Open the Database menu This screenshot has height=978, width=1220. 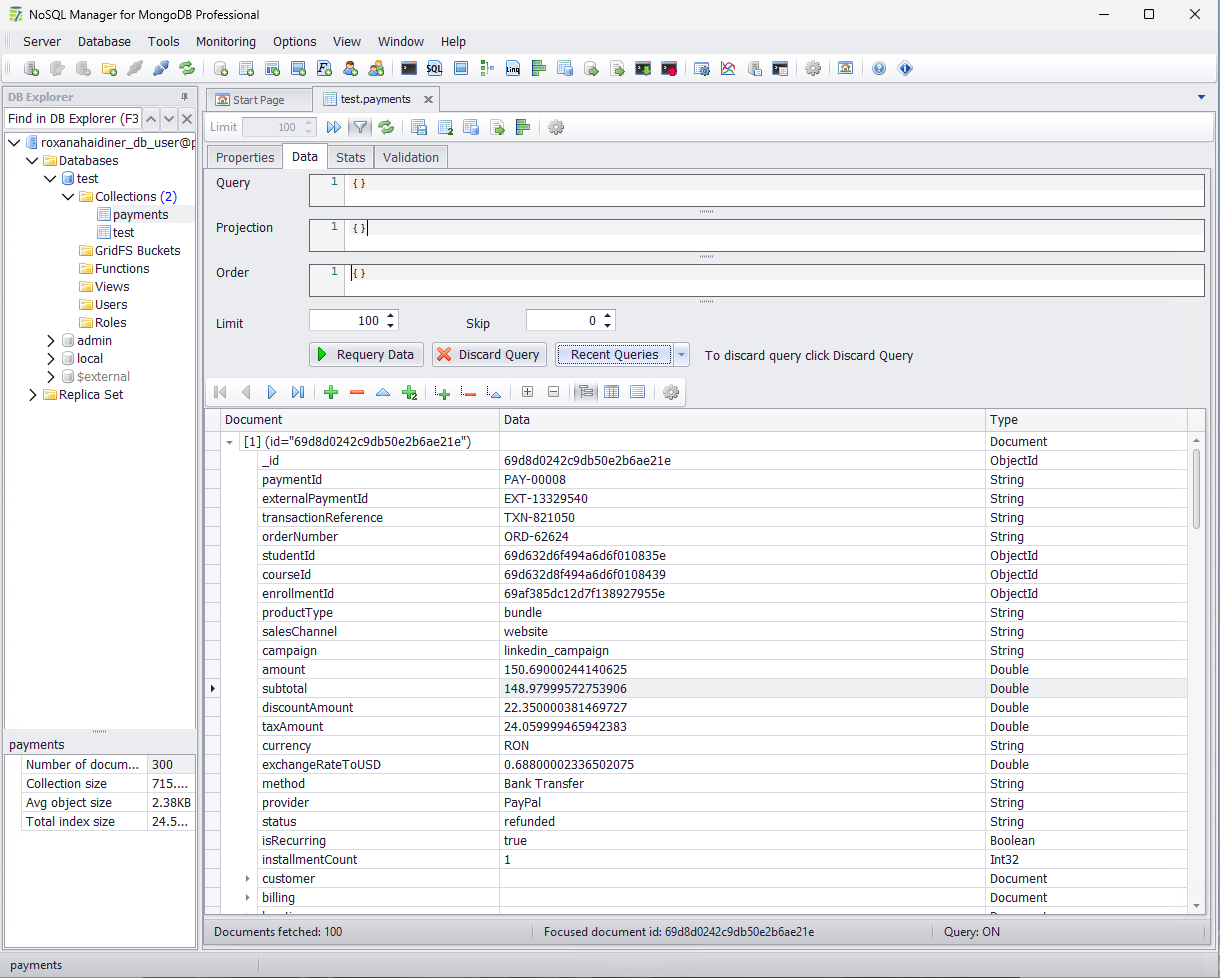[x=104, y=41]
